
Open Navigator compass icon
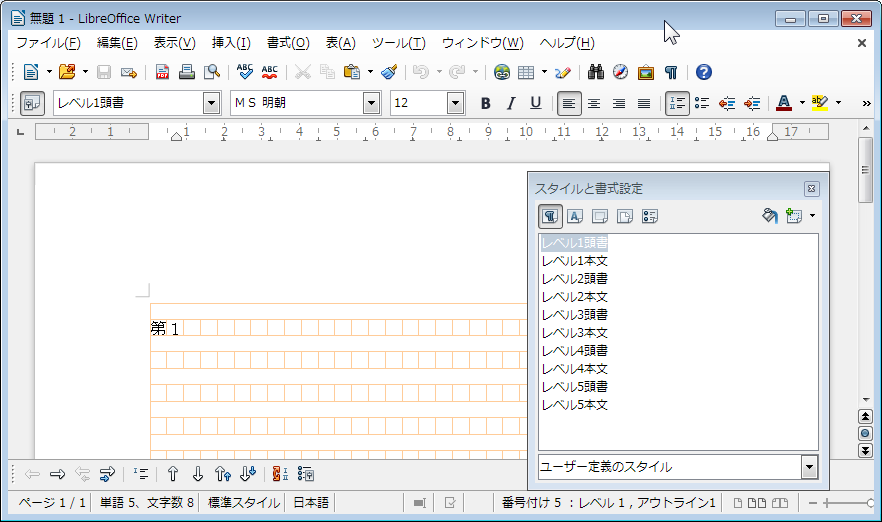(620, 72)
